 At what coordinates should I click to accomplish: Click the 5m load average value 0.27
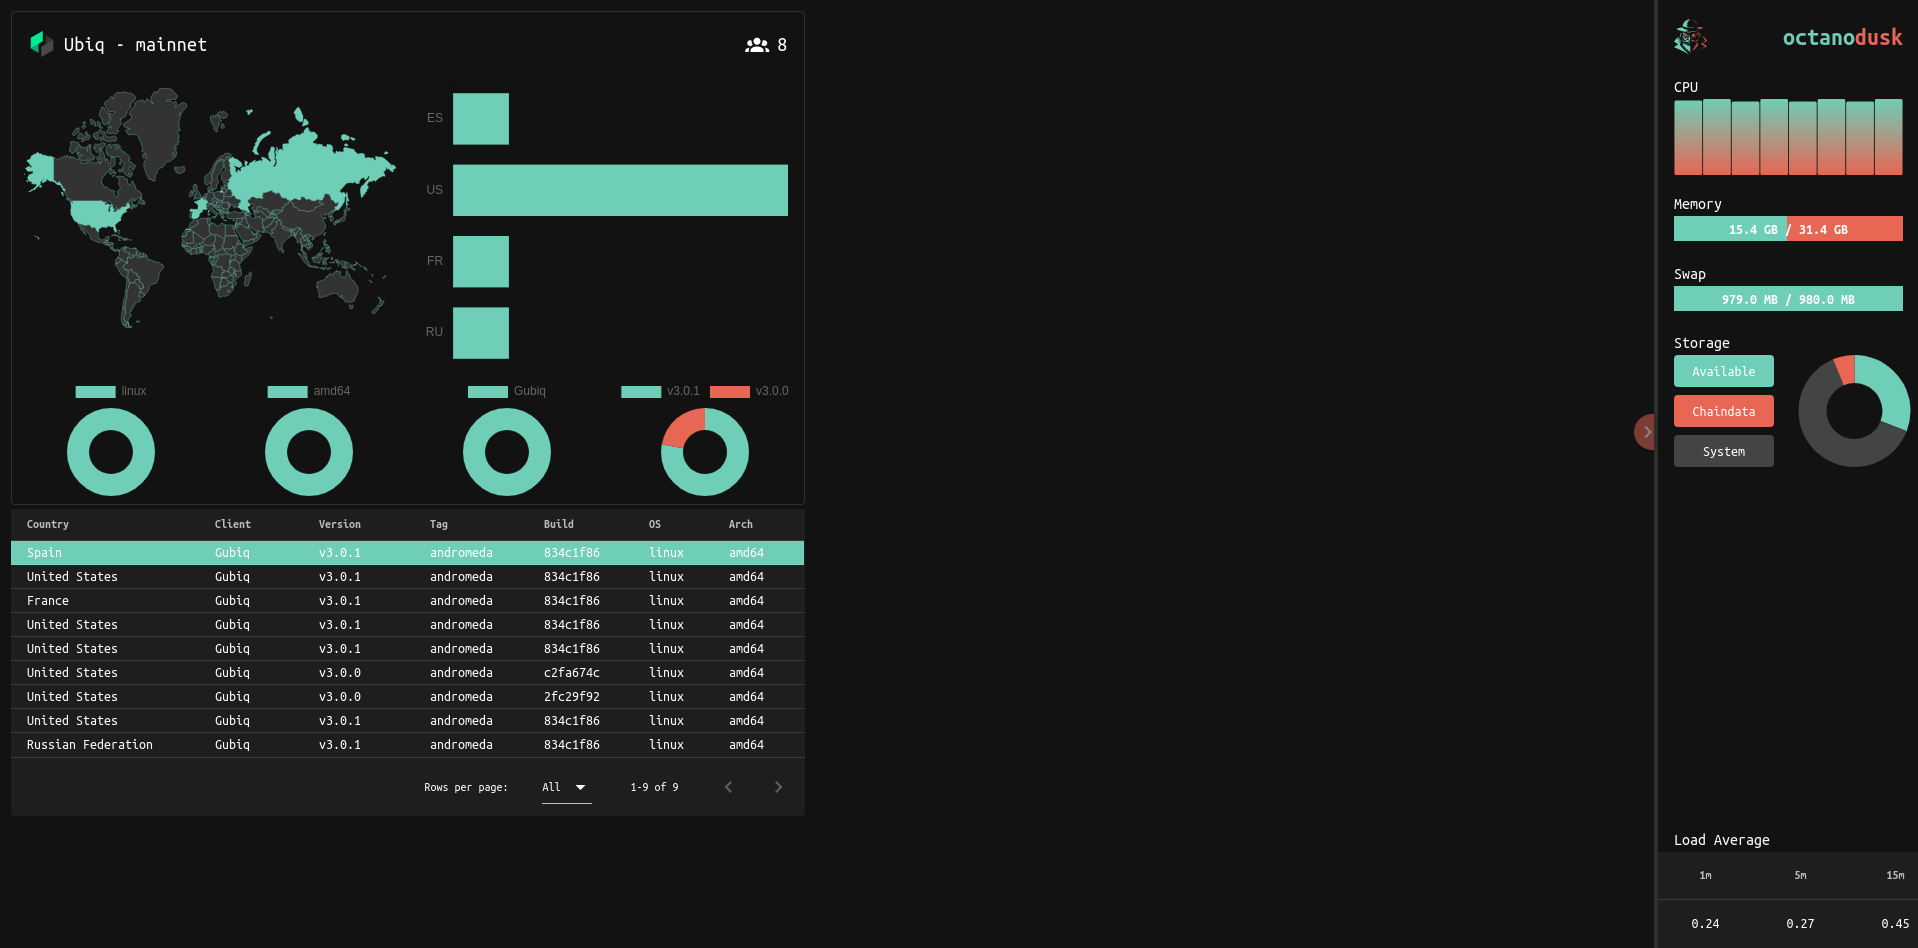[1800, 924]
